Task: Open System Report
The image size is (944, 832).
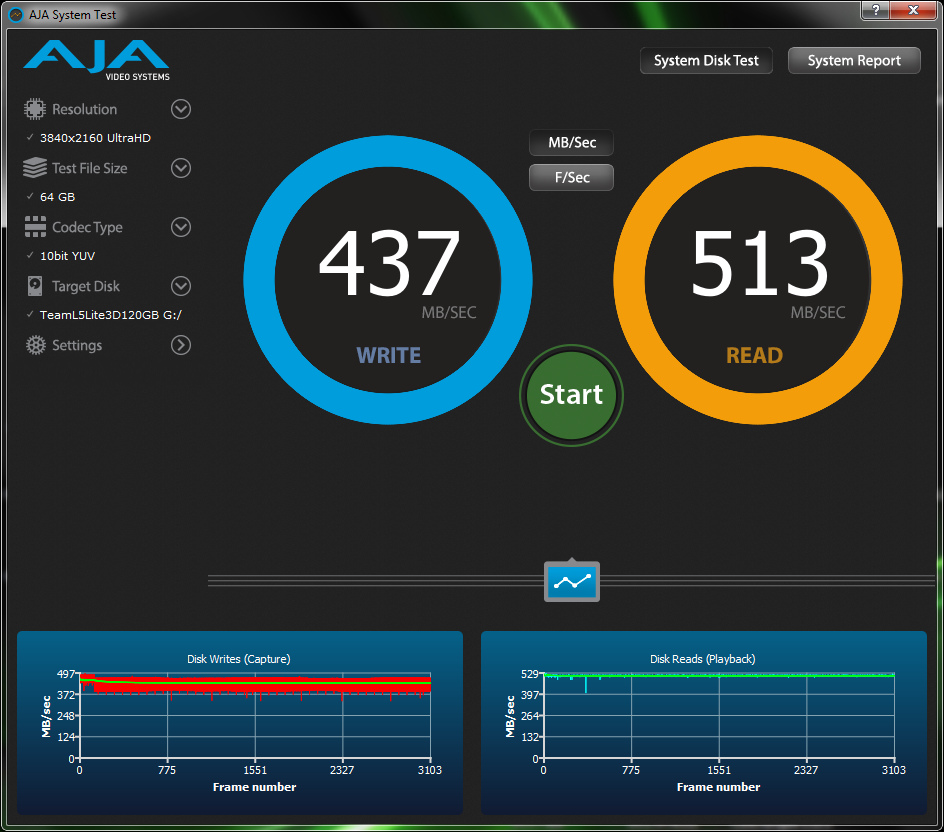Action: [x=854, y=61]
